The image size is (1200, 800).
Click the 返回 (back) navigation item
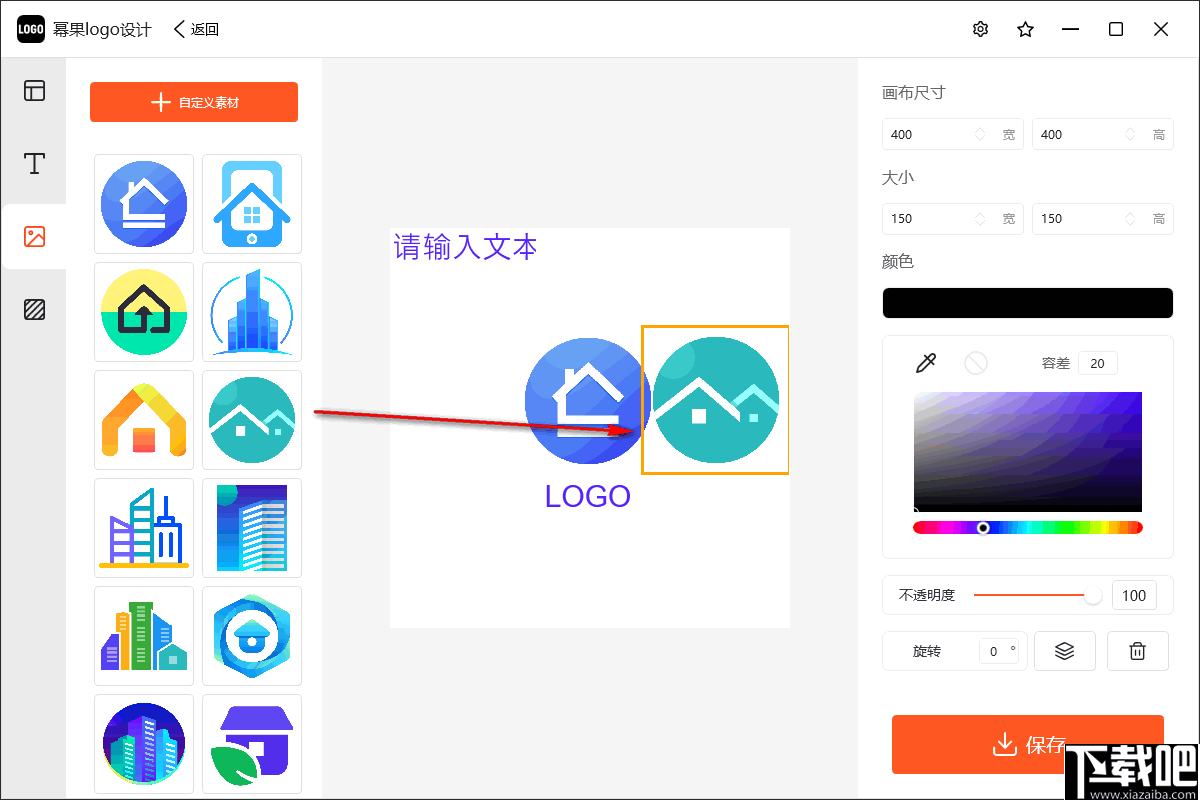[196, 29]
